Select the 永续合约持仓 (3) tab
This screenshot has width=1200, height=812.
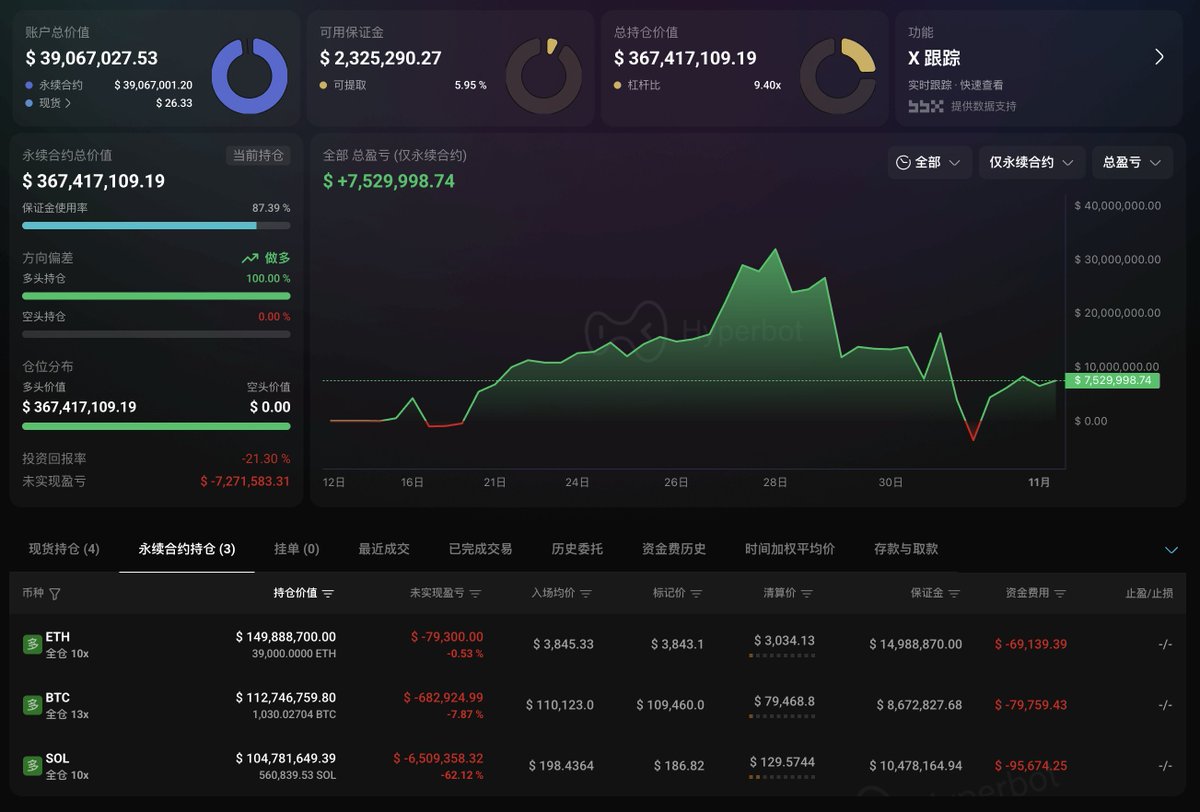187,549
